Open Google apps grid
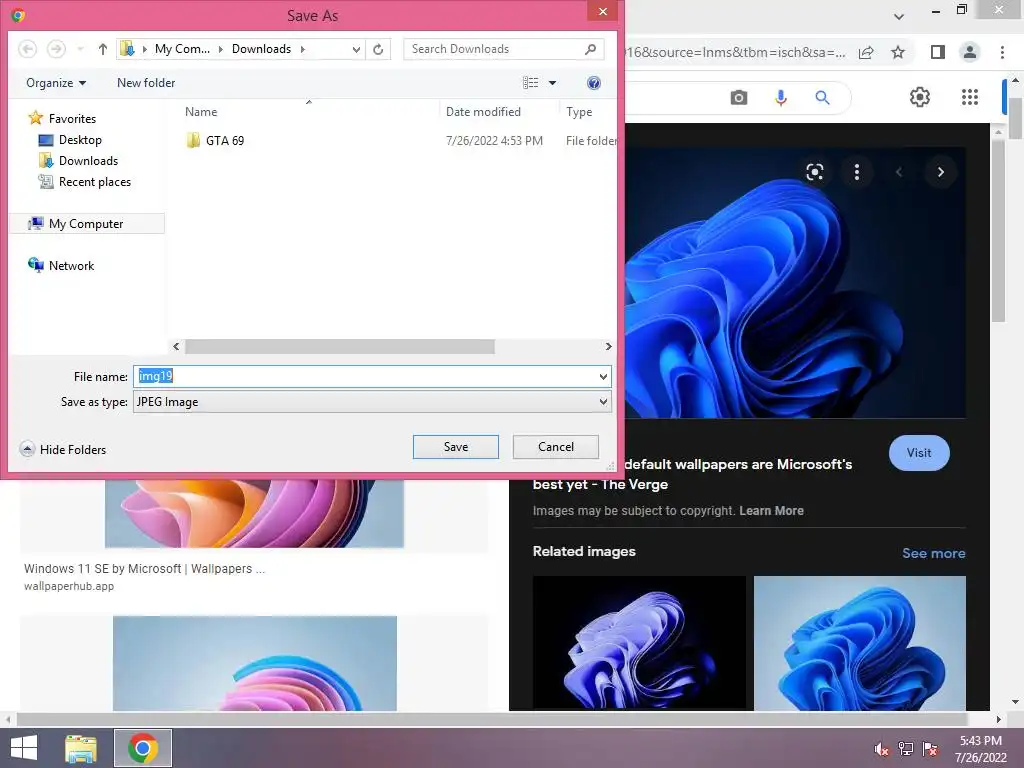This screenshot has height=768, width=1024. (x=970, y=97)
